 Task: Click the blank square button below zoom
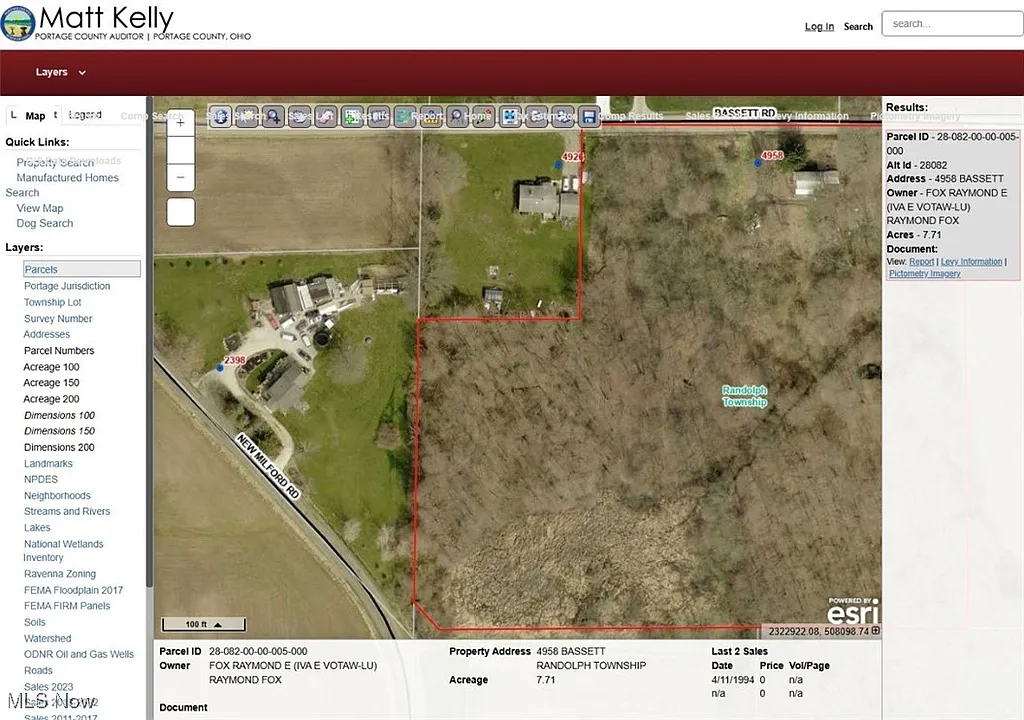[181, 212]
